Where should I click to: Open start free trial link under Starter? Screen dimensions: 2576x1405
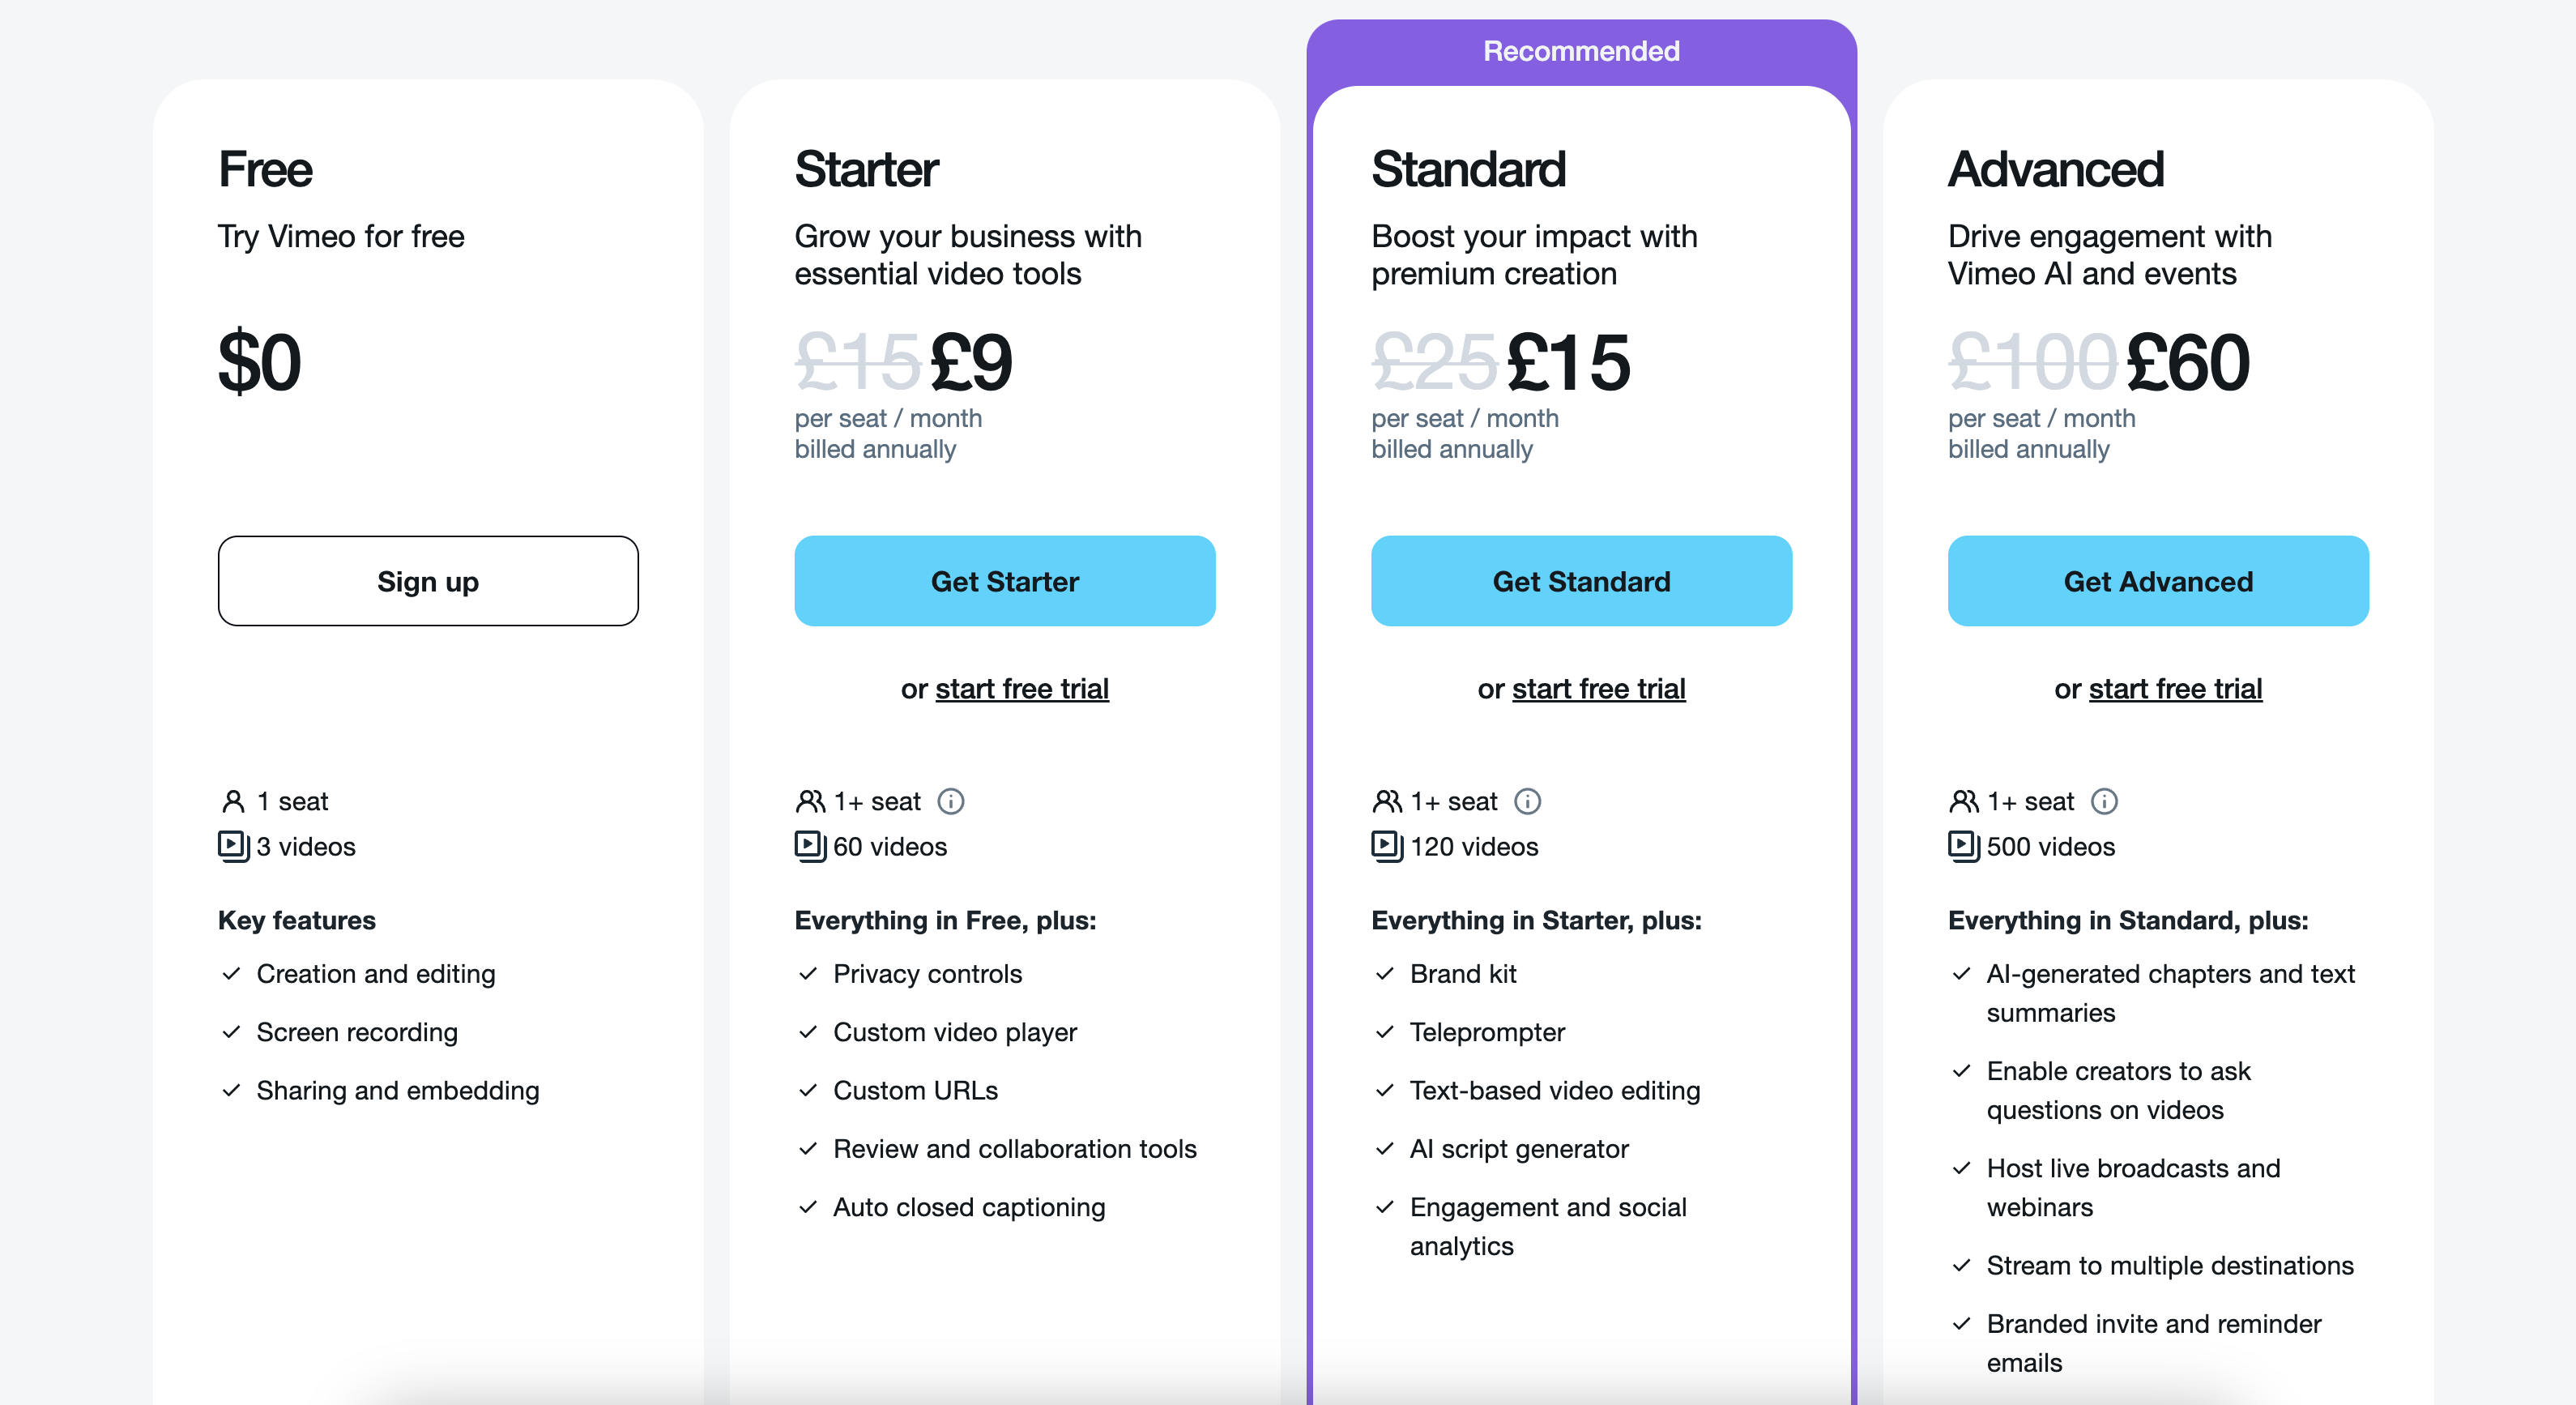coord(1022,689)
